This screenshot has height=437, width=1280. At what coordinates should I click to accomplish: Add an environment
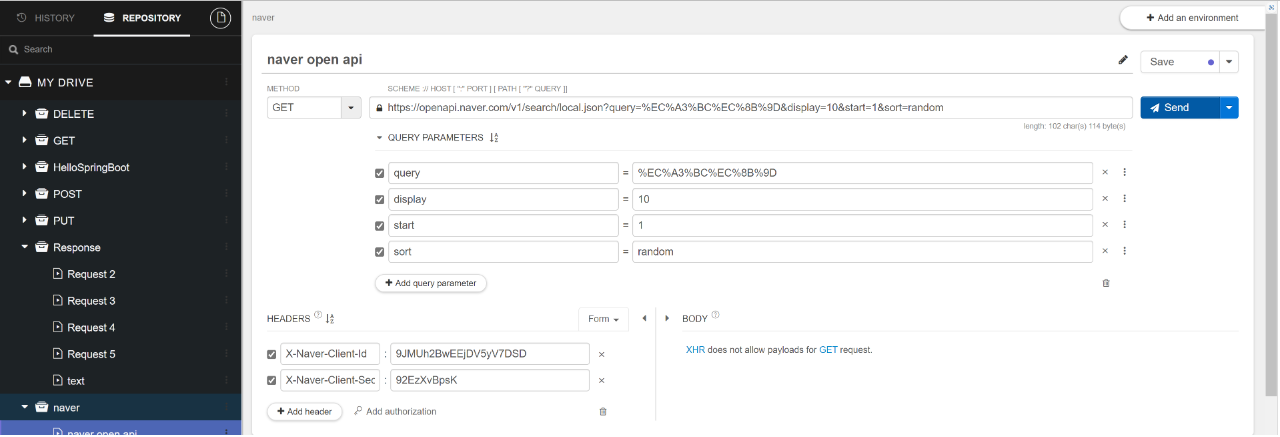(1192, 18)
